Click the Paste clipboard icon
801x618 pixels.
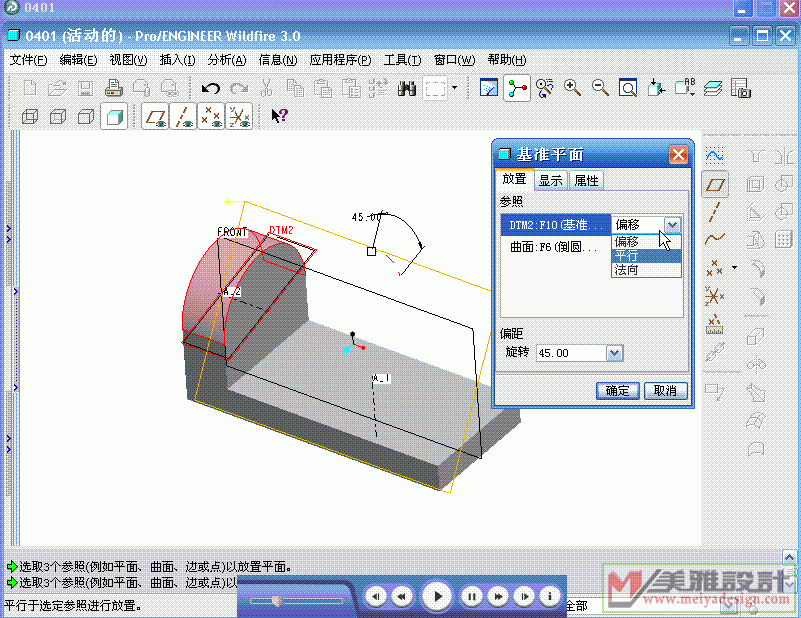tap(323, 88)
